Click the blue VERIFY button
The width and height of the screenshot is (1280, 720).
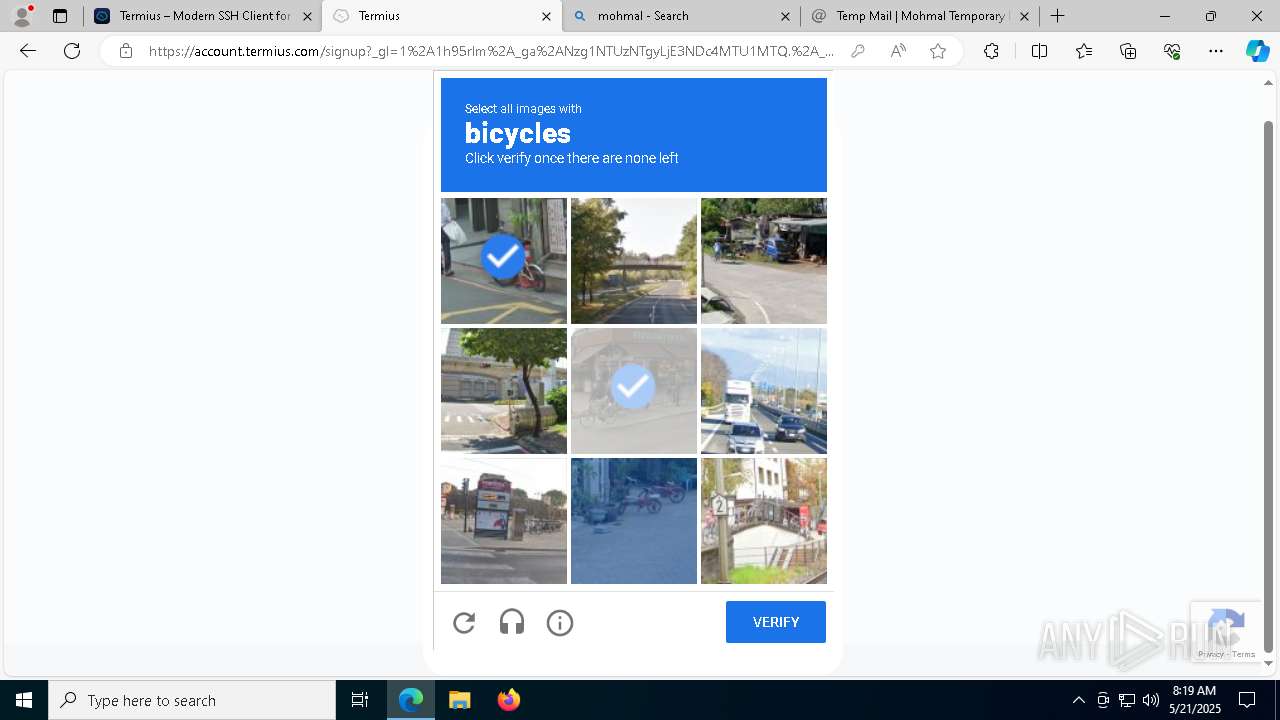coord(776,622)
